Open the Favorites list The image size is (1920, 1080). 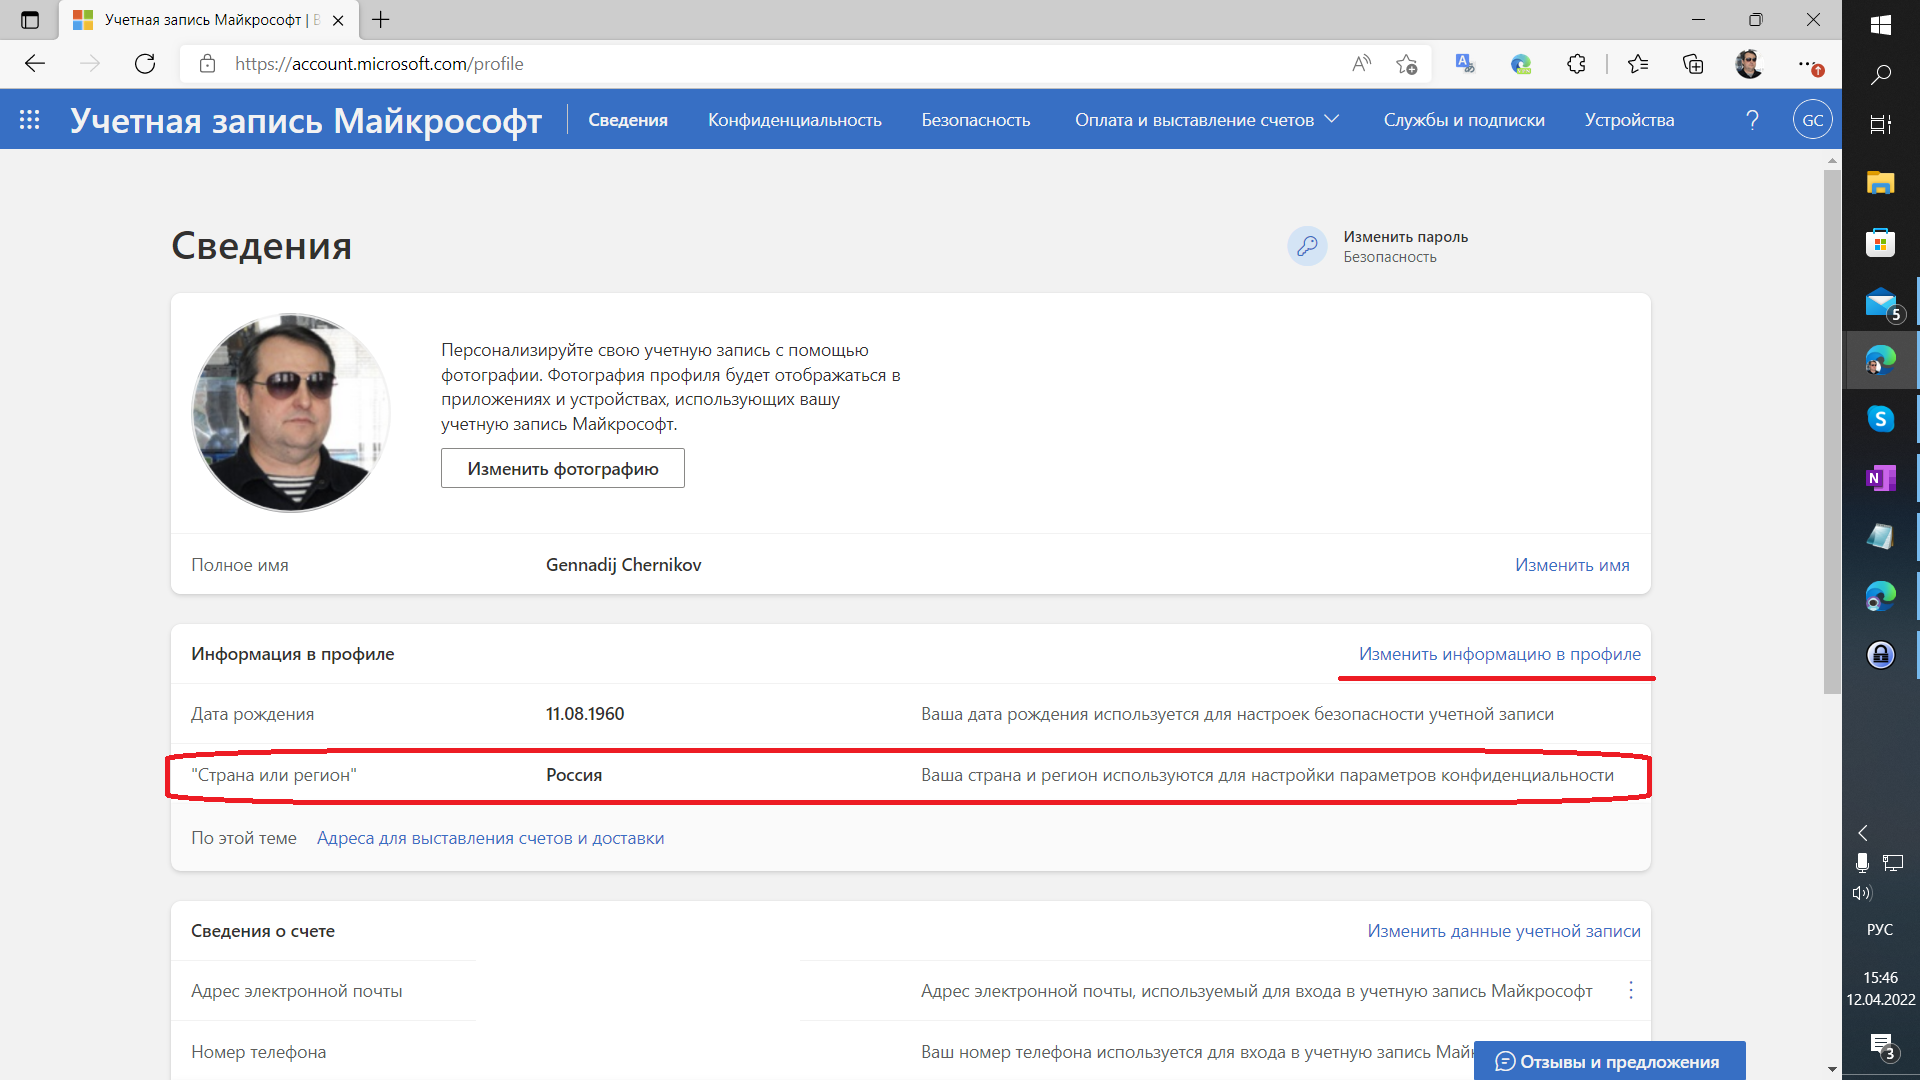[1637, 64]
